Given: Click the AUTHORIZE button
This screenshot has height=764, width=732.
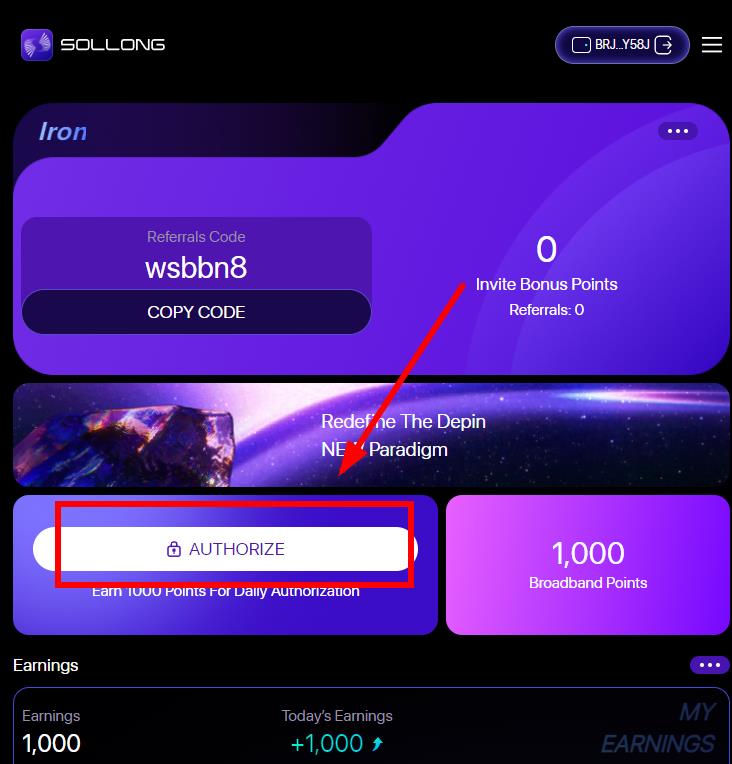Looking at the screenshot, I should click(x=225, y=549).
